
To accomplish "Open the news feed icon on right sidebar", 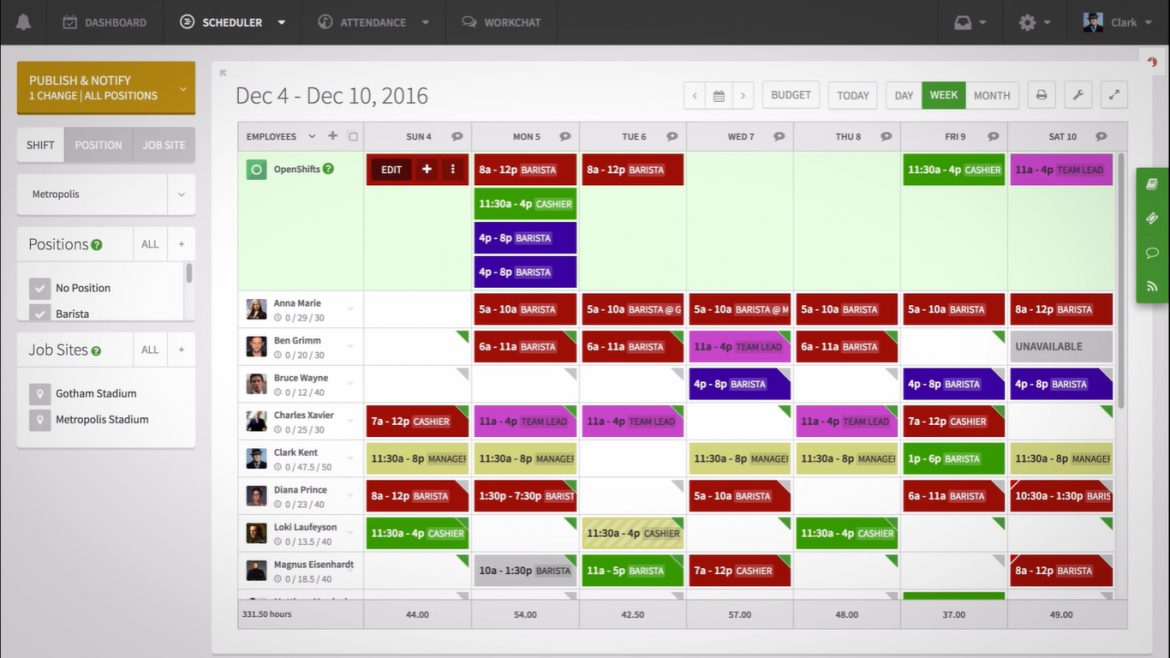I will point(1151,287).
